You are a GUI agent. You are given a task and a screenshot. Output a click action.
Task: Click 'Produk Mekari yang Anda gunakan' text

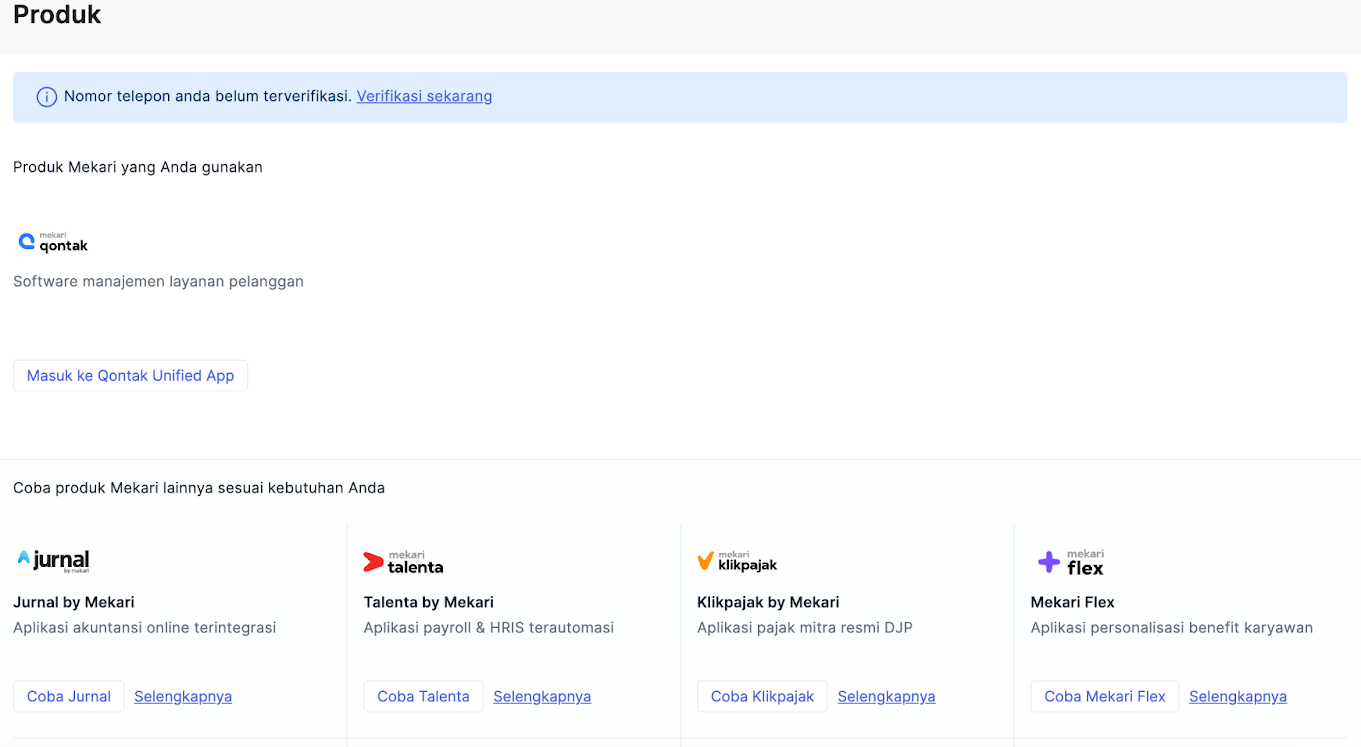[138, 167]
